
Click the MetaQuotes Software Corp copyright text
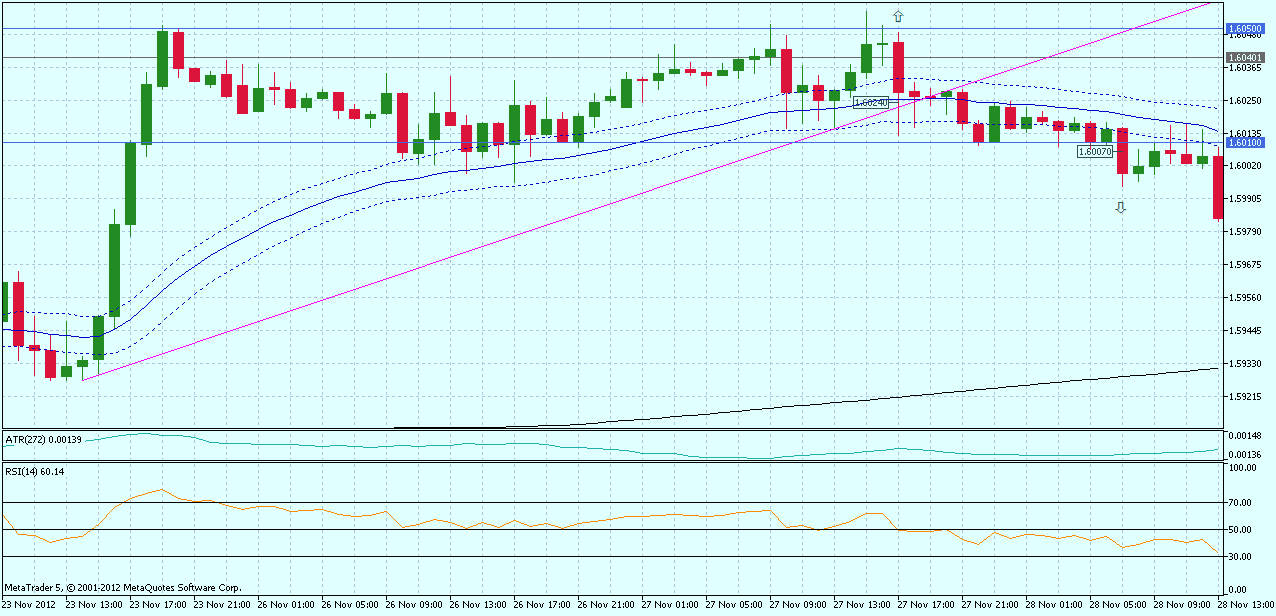(x=120, y=588)
